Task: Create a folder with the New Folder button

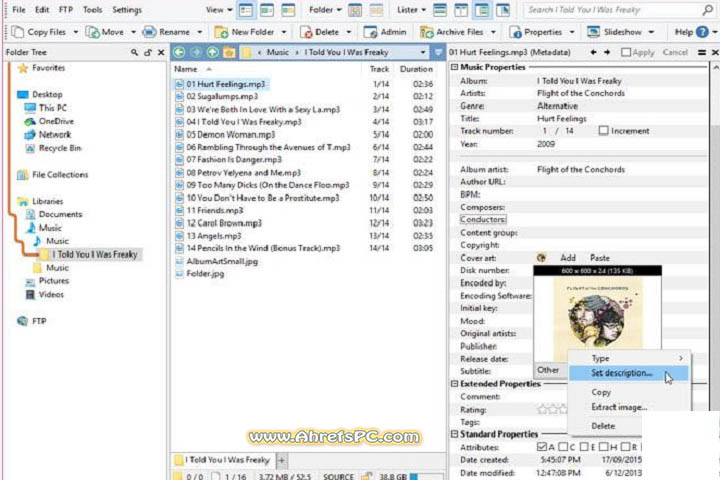Action: click(245, 32)
